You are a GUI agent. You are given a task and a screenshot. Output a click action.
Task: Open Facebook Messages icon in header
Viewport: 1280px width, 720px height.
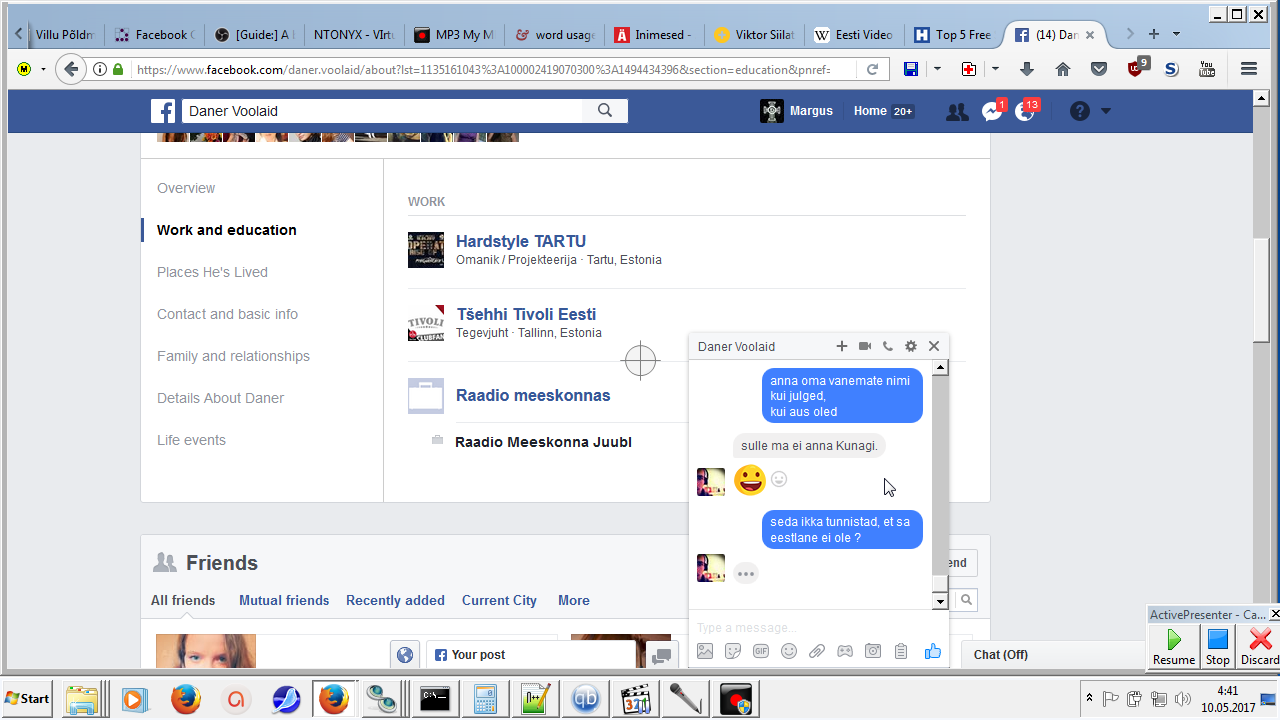(x=992, y=111)
